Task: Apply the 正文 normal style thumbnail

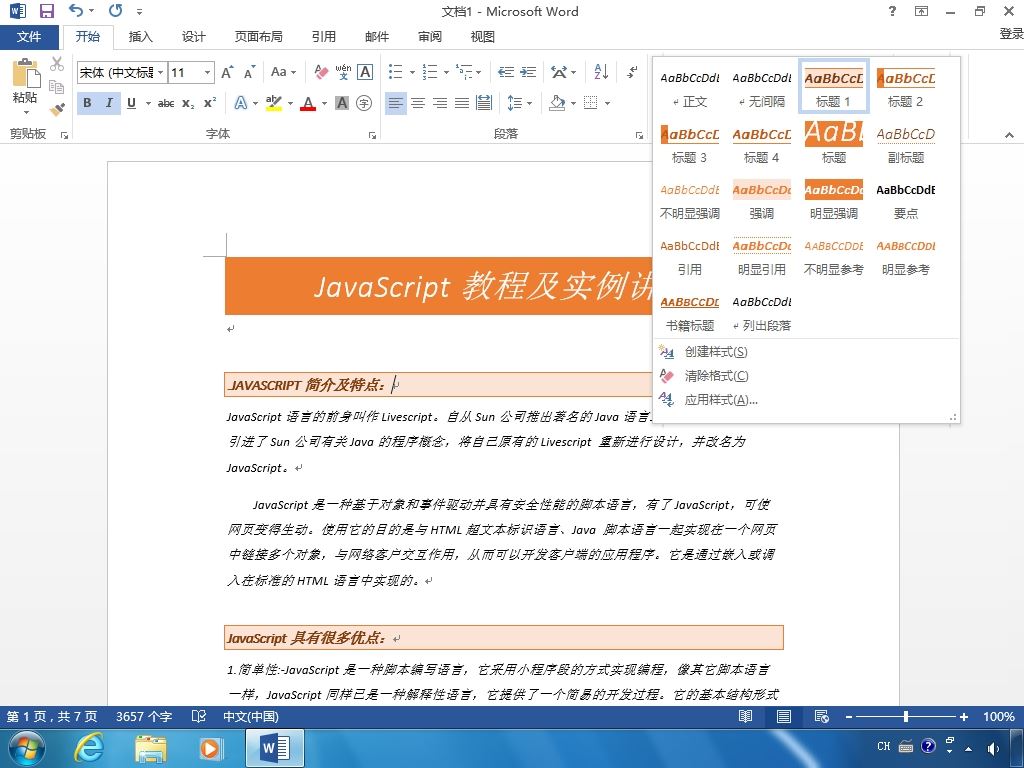Action: pos(690,87)
